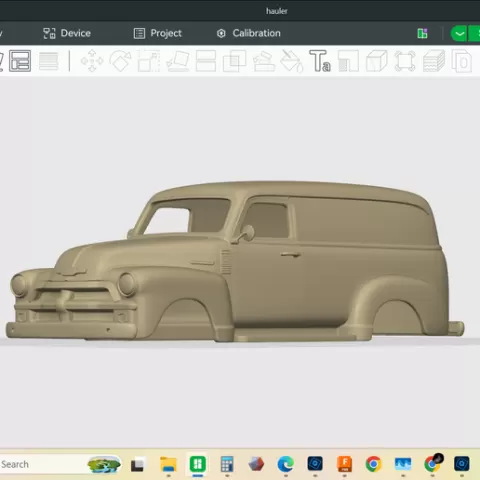Select the Cut tool
Screen dimensions: 480x480
coord(206,61)
